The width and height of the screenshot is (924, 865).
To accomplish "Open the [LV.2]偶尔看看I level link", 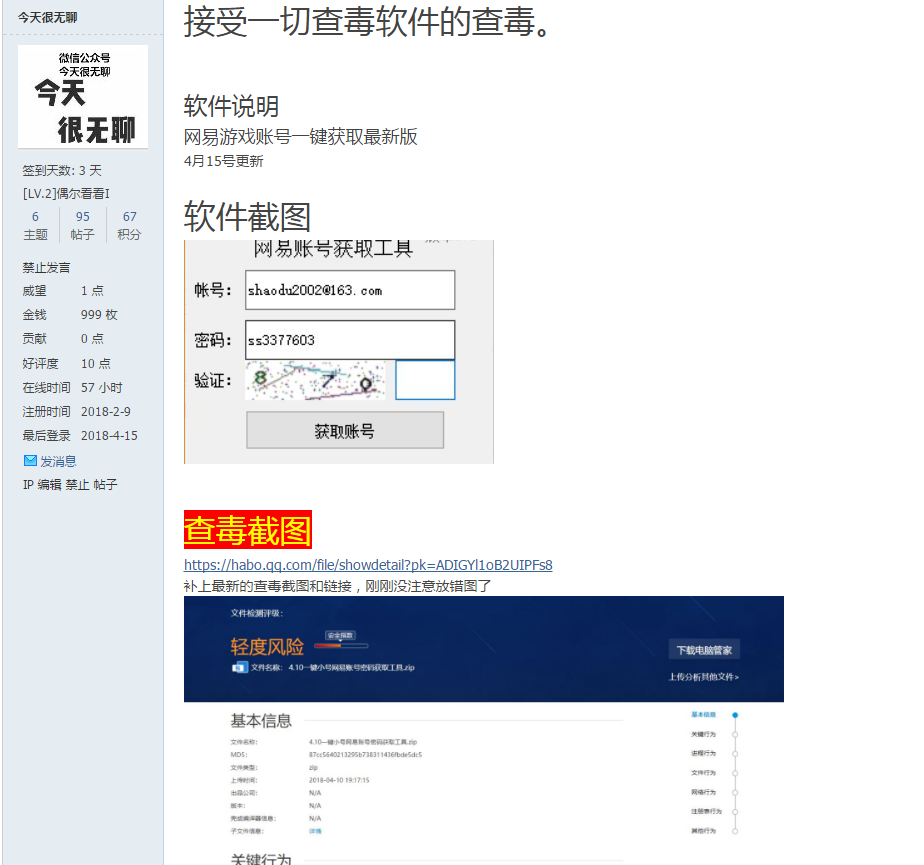I will (x=66, y=193).
